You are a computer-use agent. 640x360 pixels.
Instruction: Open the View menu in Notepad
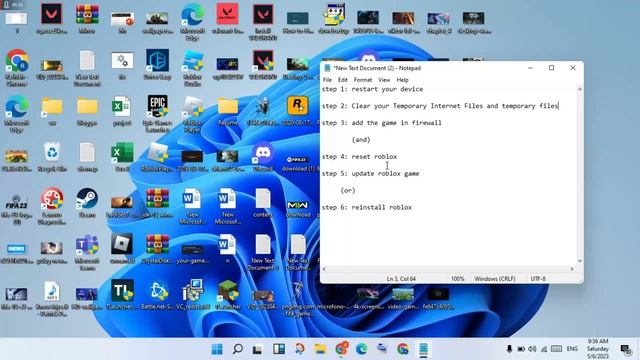(x=384, y=80)
